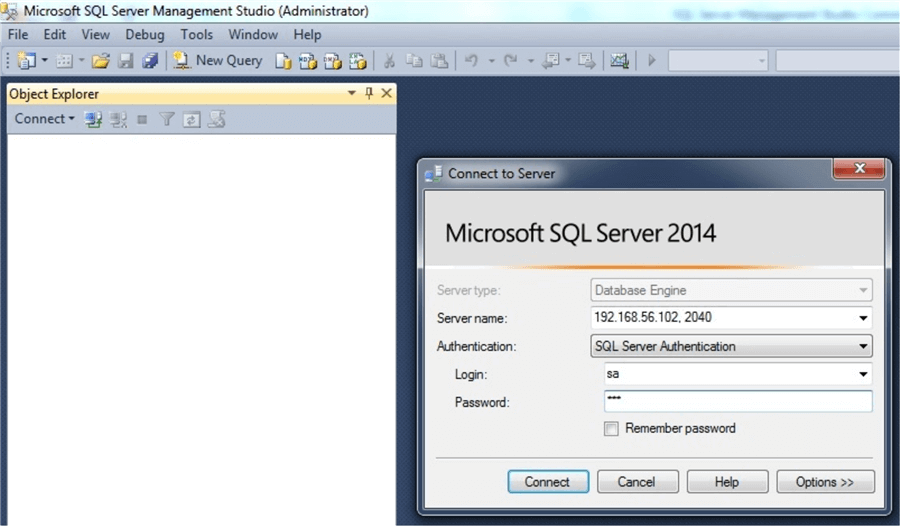Click the Start Debugging play icon
The width and height of the screenshot is (900, 526).
pyautogui.click(x=651, y=60)
